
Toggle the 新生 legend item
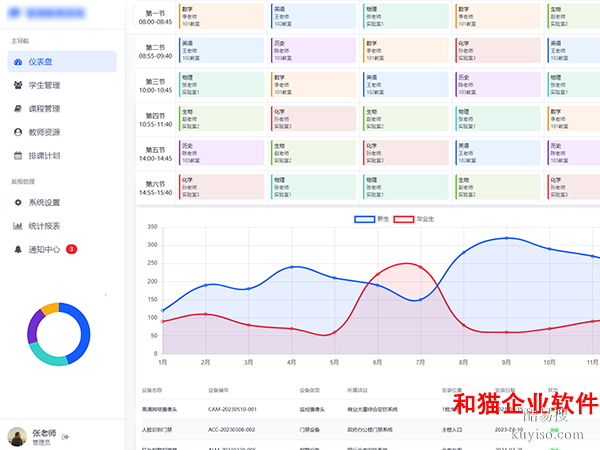click(372, 219)
